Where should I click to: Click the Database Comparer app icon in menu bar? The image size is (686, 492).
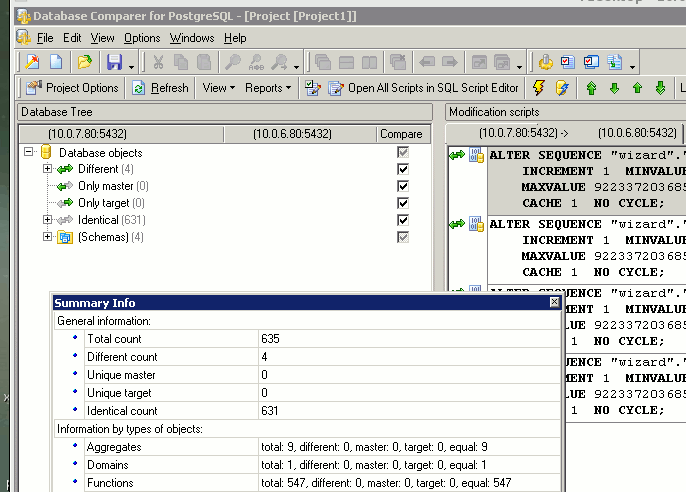(24, 38)
